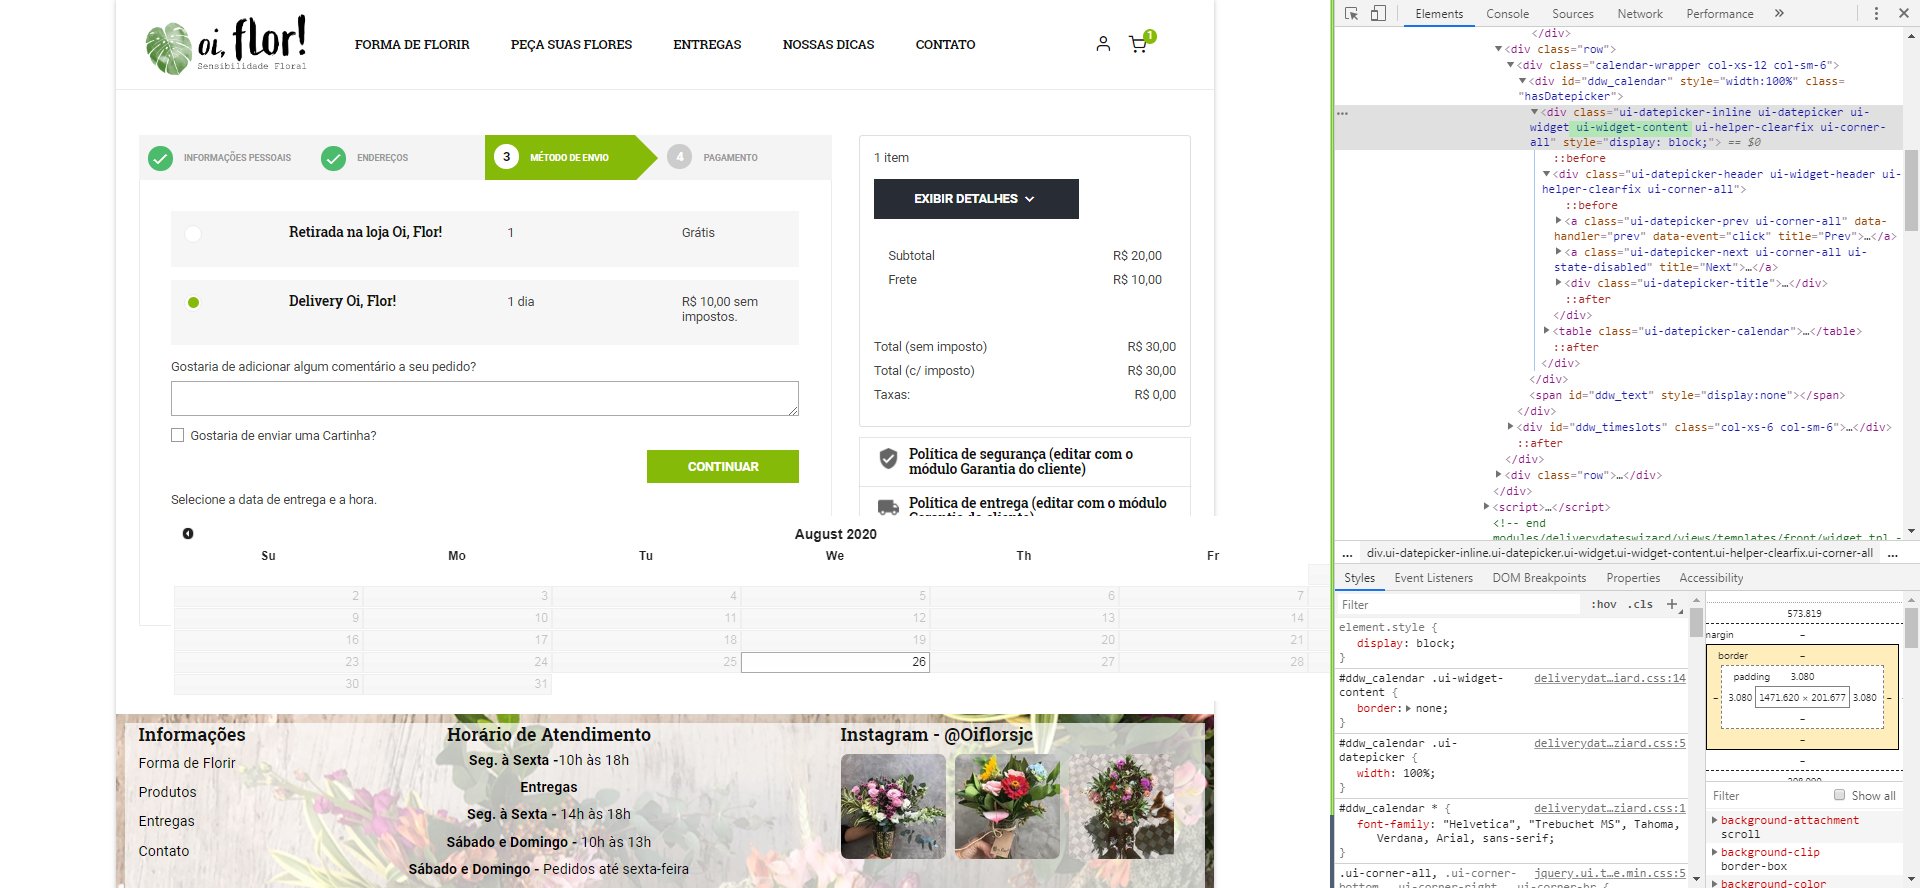1920x888 pixels.
Task: Open Forma de Florir menu
Action: (x=412, y=45)
